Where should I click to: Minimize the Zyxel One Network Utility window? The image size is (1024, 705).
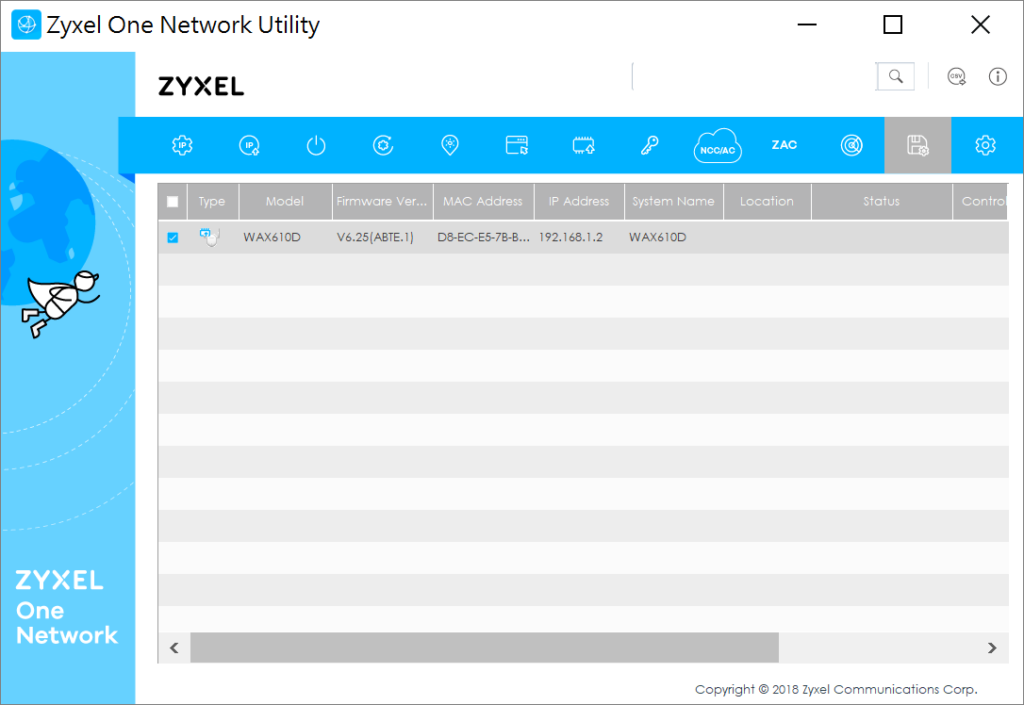tap(807, 25)
